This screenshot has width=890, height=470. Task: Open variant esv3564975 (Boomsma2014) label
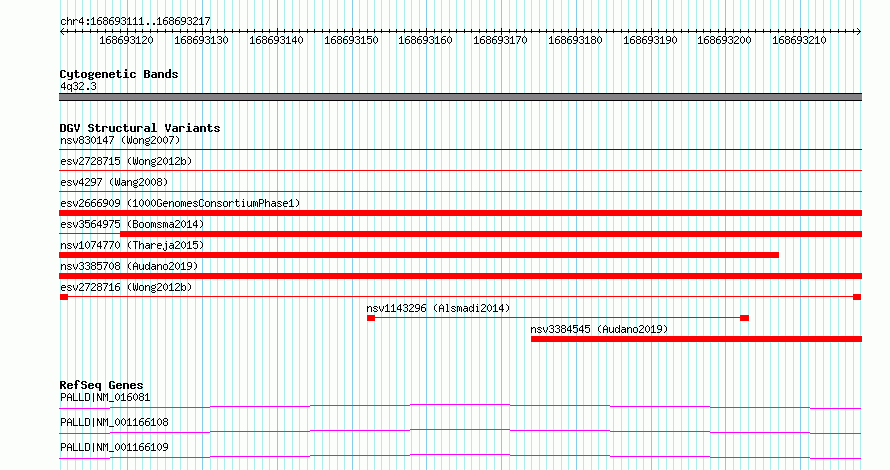132,224
